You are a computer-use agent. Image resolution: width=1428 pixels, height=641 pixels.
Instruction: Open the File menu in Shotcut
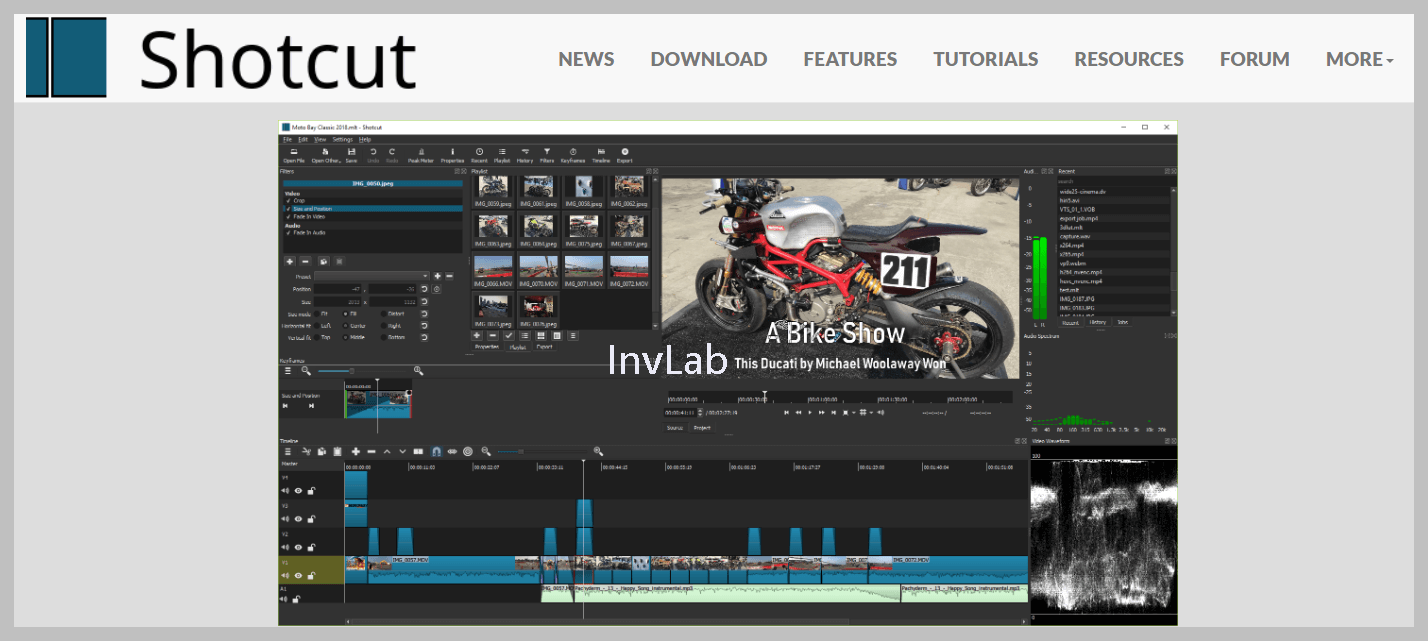coord(287,139)
